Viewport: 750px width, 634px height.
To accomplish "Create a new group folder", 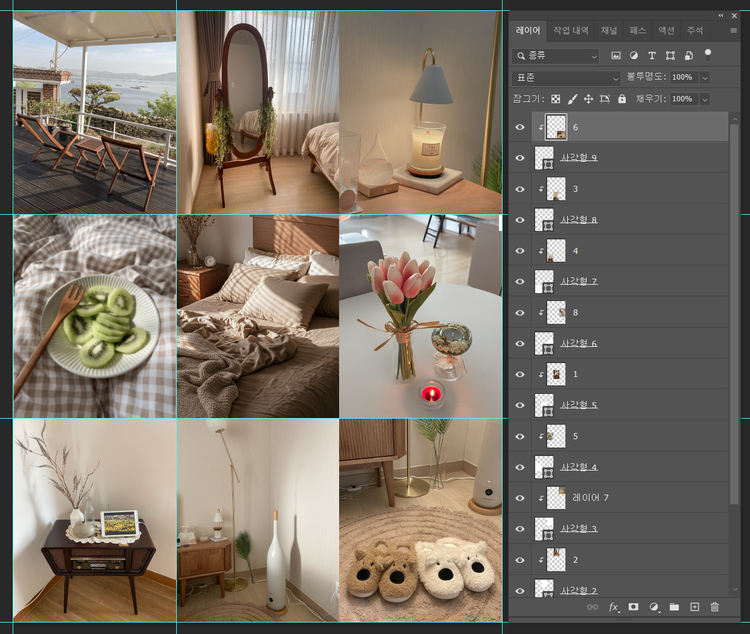I will tap(674, 607).
